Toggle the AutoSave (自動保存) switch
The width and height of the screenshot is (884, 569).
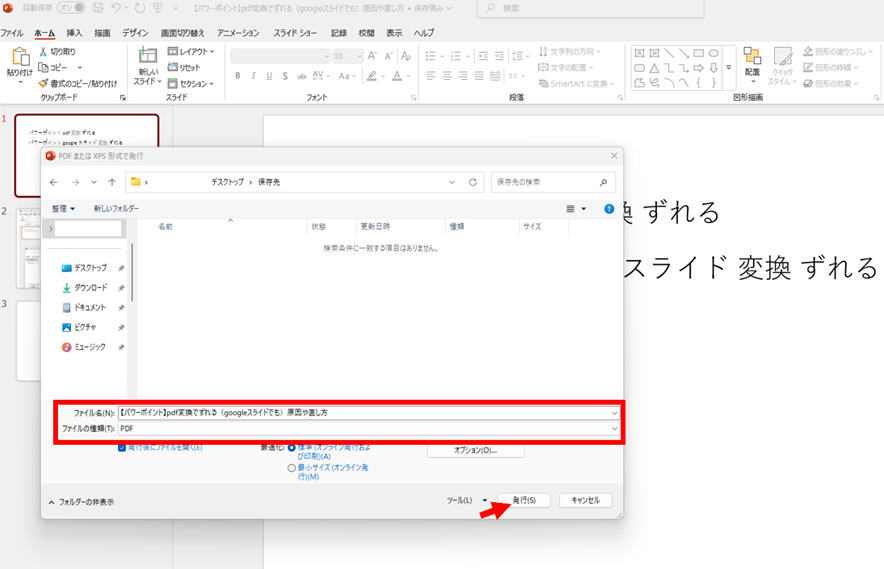70,8
